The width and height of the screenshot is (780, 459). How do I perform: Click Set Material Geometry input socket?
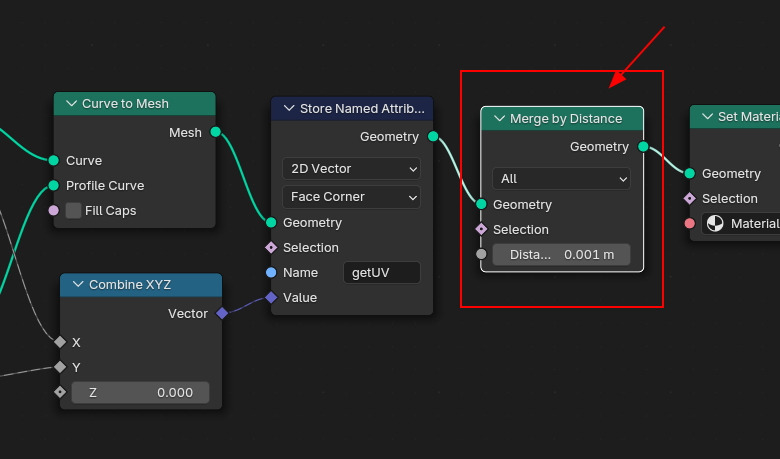tap(689, 173)
